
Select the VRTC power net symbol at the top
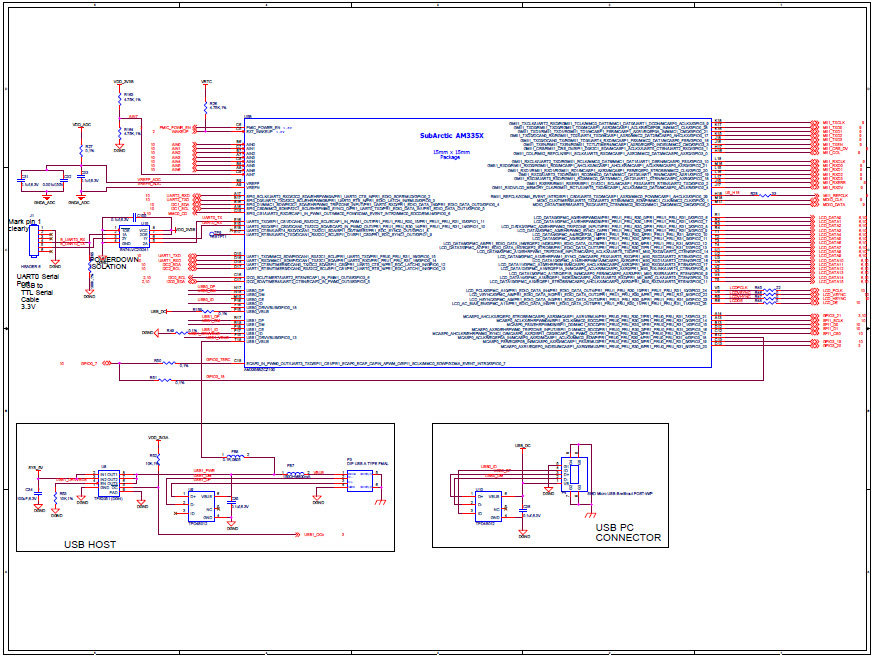(205, 80)
